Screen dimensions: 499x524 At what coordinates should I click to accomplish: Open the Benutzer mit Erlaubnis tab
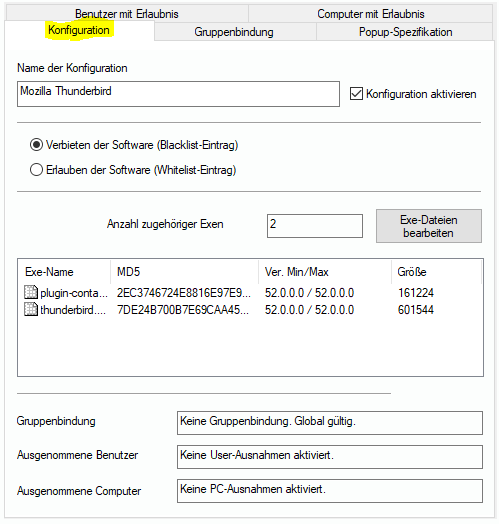coord(127,14)
